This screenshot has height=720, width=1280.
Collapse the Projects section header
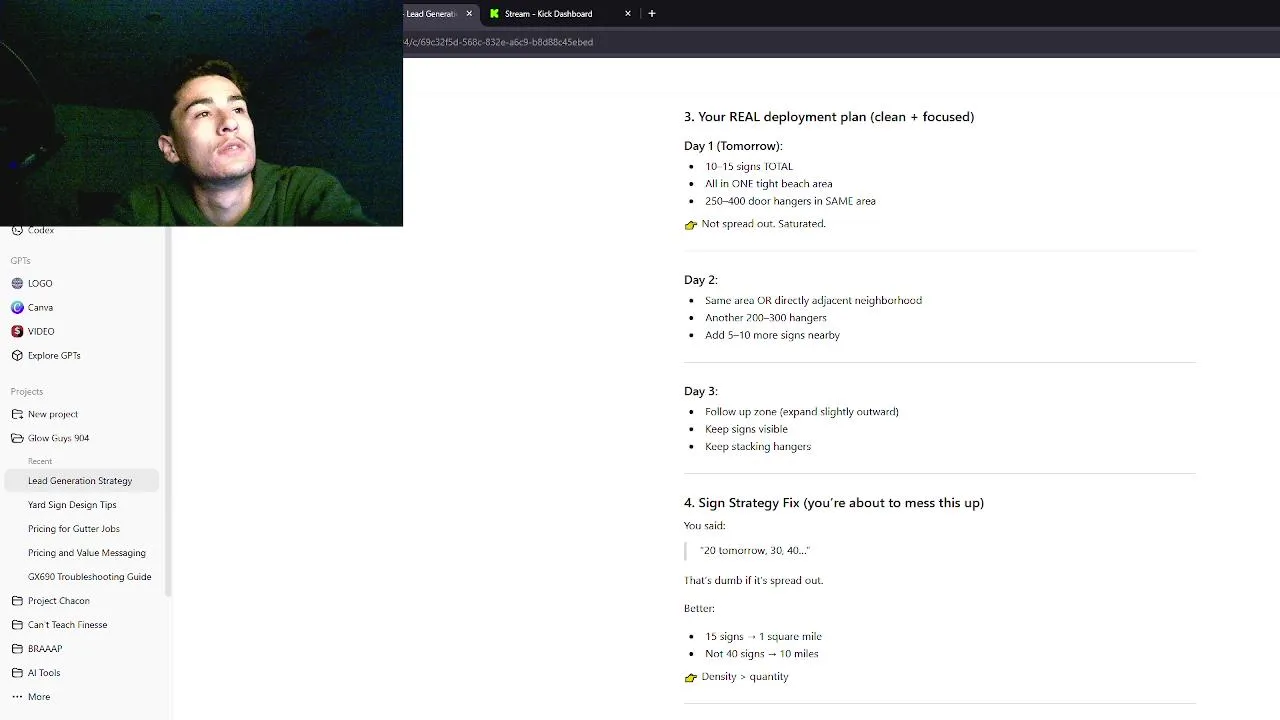coord(27,392)
